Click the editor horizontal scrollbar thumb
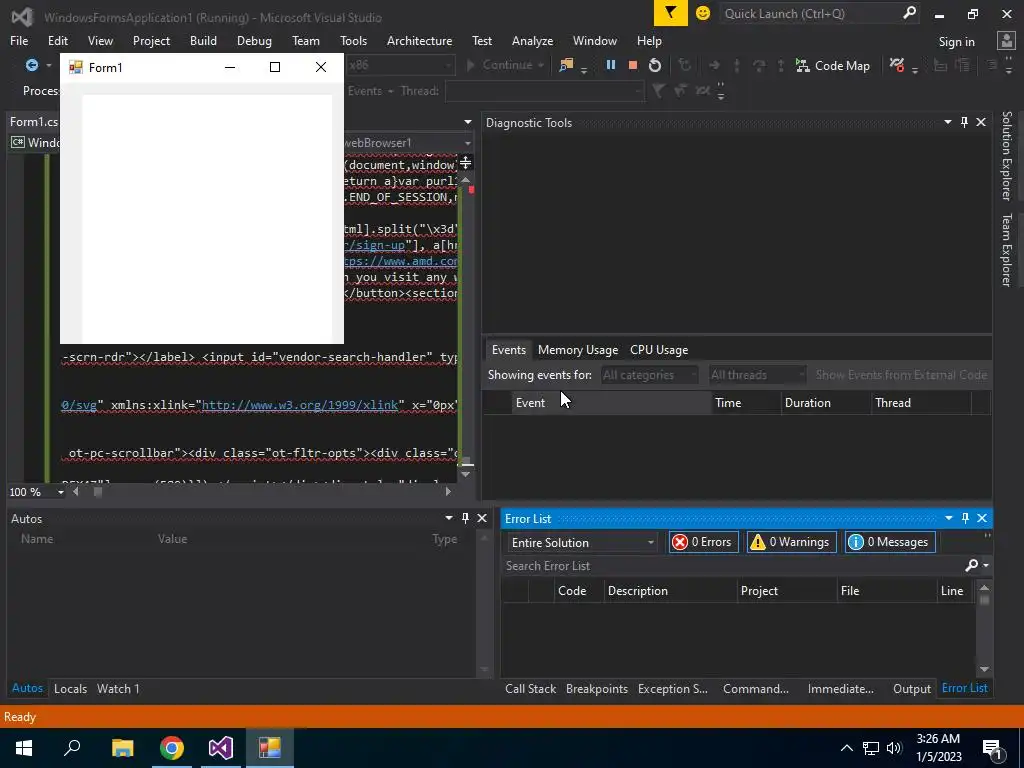The width and height of the screenshot is (1024, 768). [x=98, y=492]
